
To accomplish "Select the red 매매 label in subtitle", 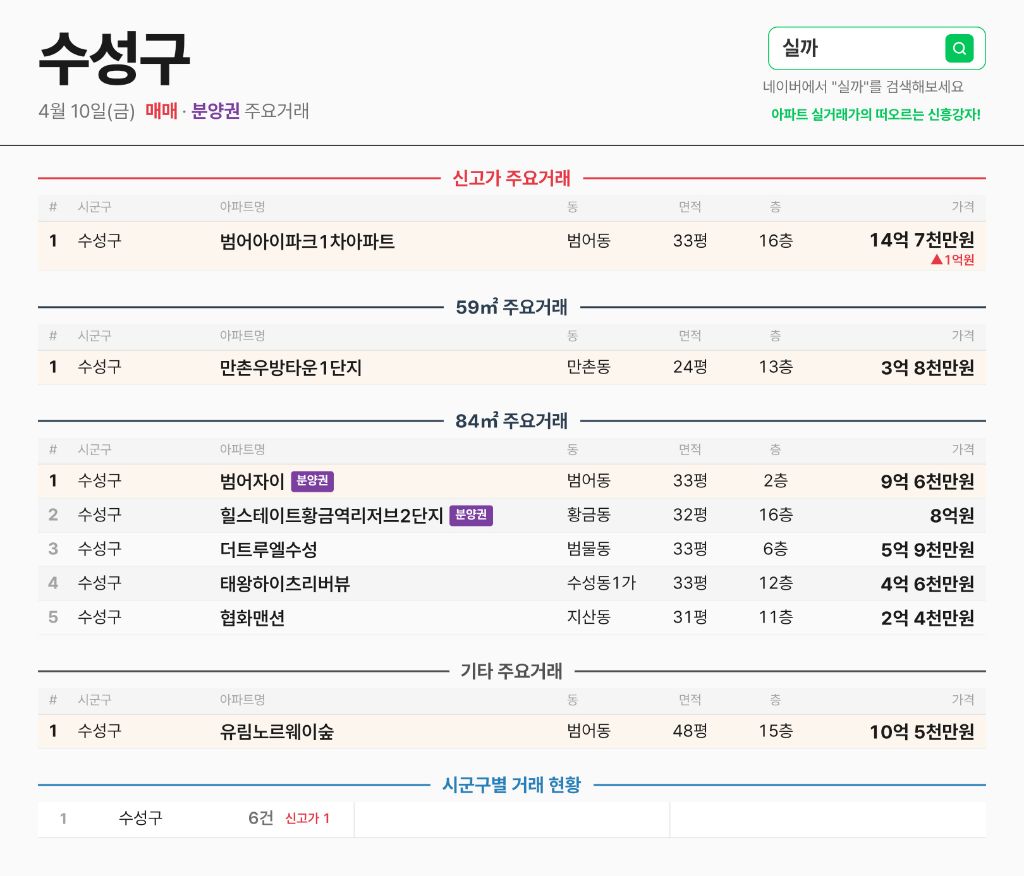I will pos(161,111).
